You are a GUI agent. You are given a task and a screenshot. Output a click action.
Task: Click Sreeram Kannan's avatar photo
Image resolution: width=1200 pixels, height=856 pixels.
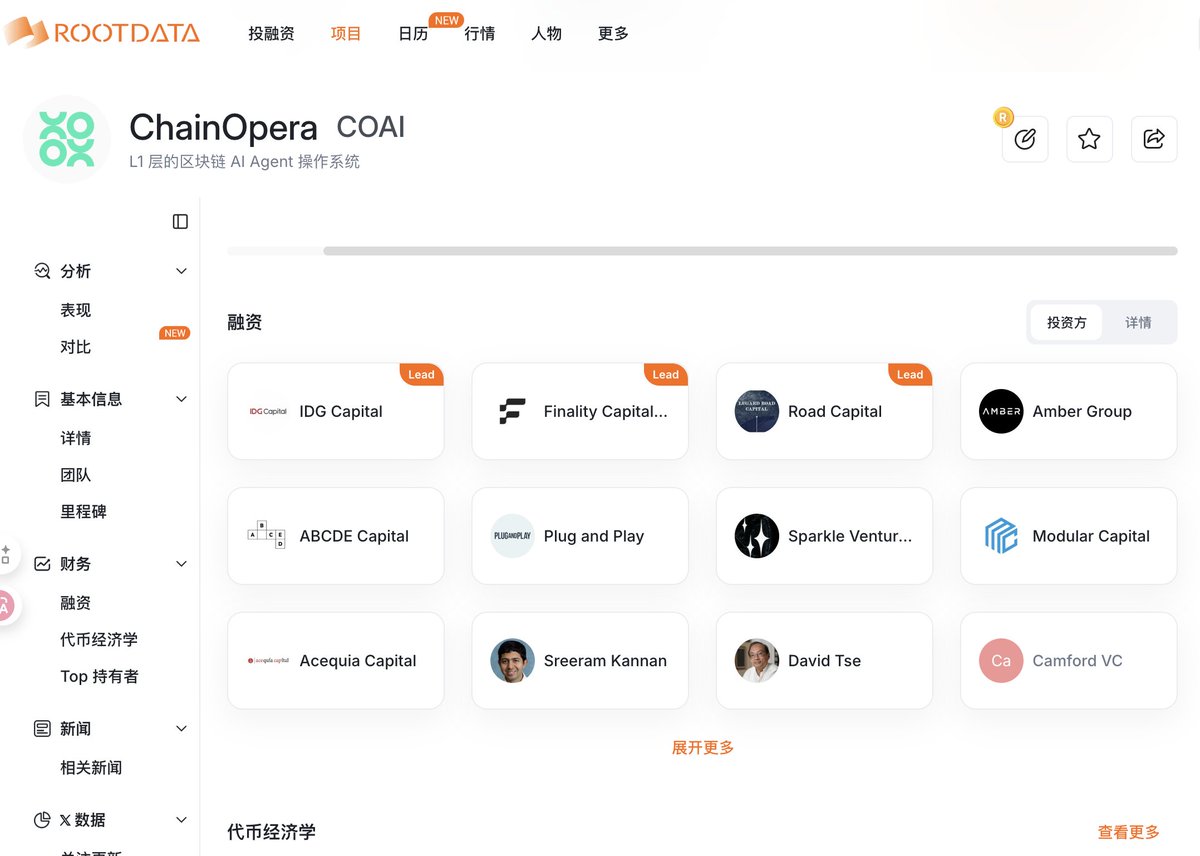[513, 661]
